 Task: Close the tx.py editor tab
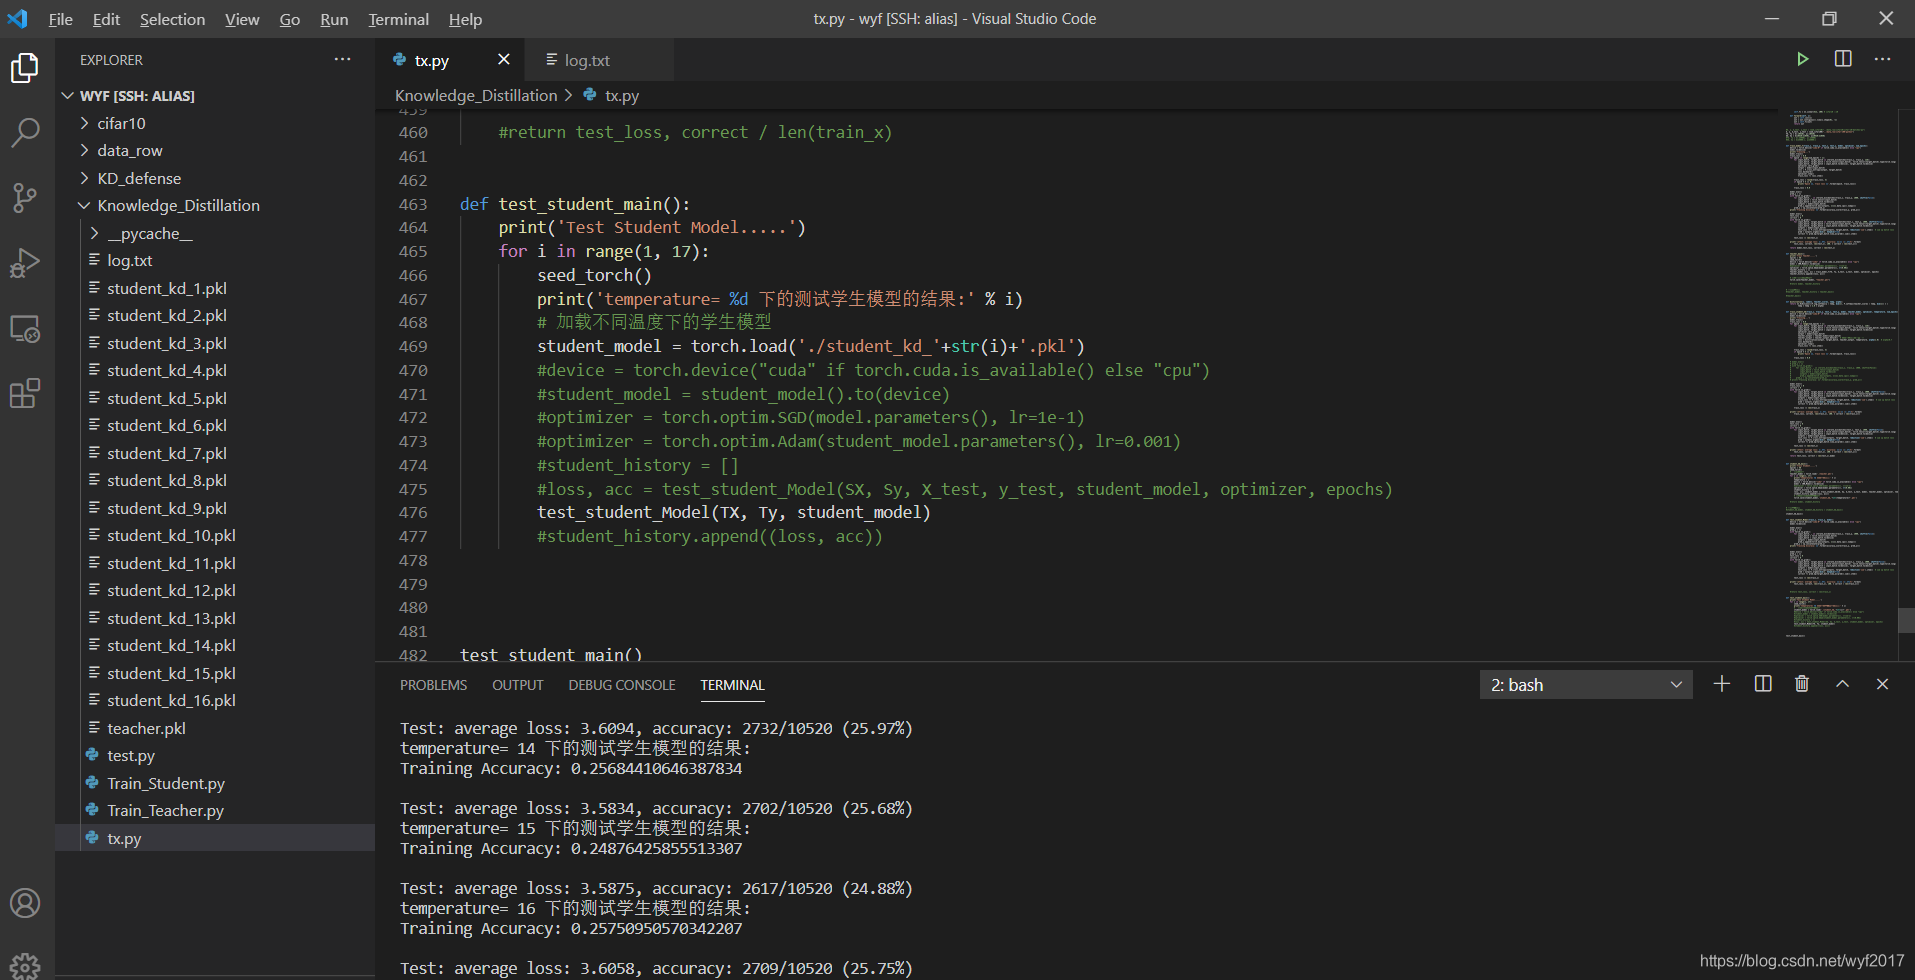(504, 59)
